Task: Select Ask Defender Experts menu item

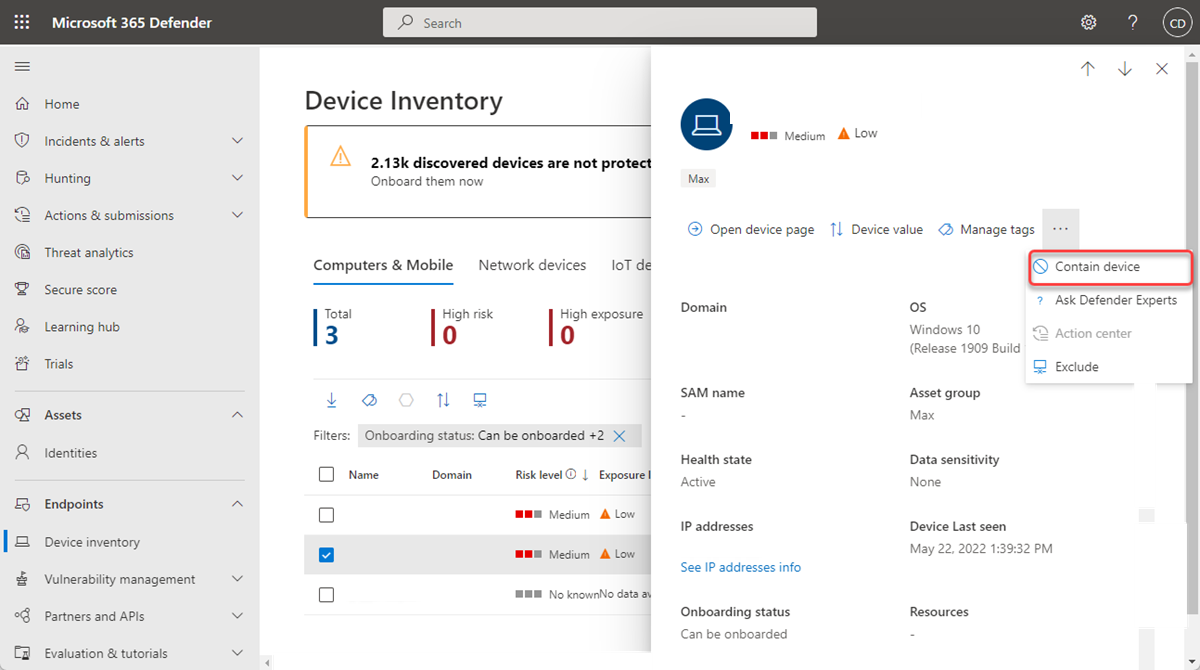Action: [1109, 300]
